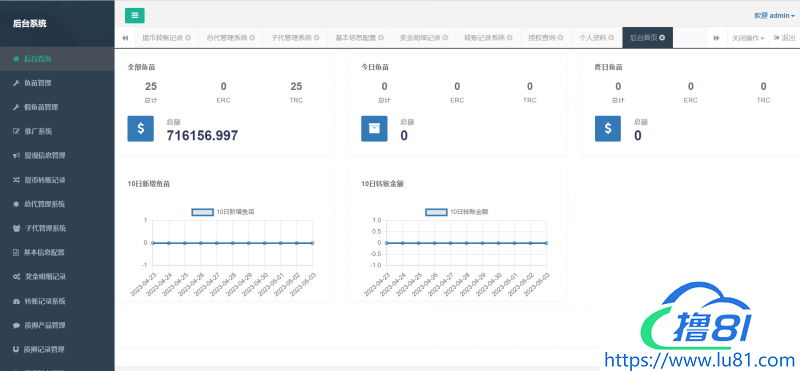Image resolution: width=800 pixels, height=371 pixels.
Task: Toggle the 10日新增鱼苗 chart legend
Action: [222, 212]
